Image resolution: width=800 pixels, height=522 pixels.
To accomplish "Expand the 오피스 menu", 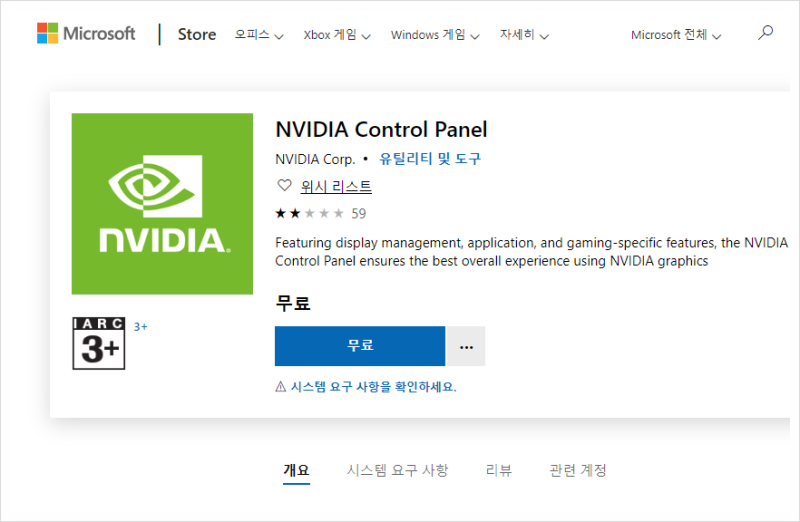I will click(259, 35).
